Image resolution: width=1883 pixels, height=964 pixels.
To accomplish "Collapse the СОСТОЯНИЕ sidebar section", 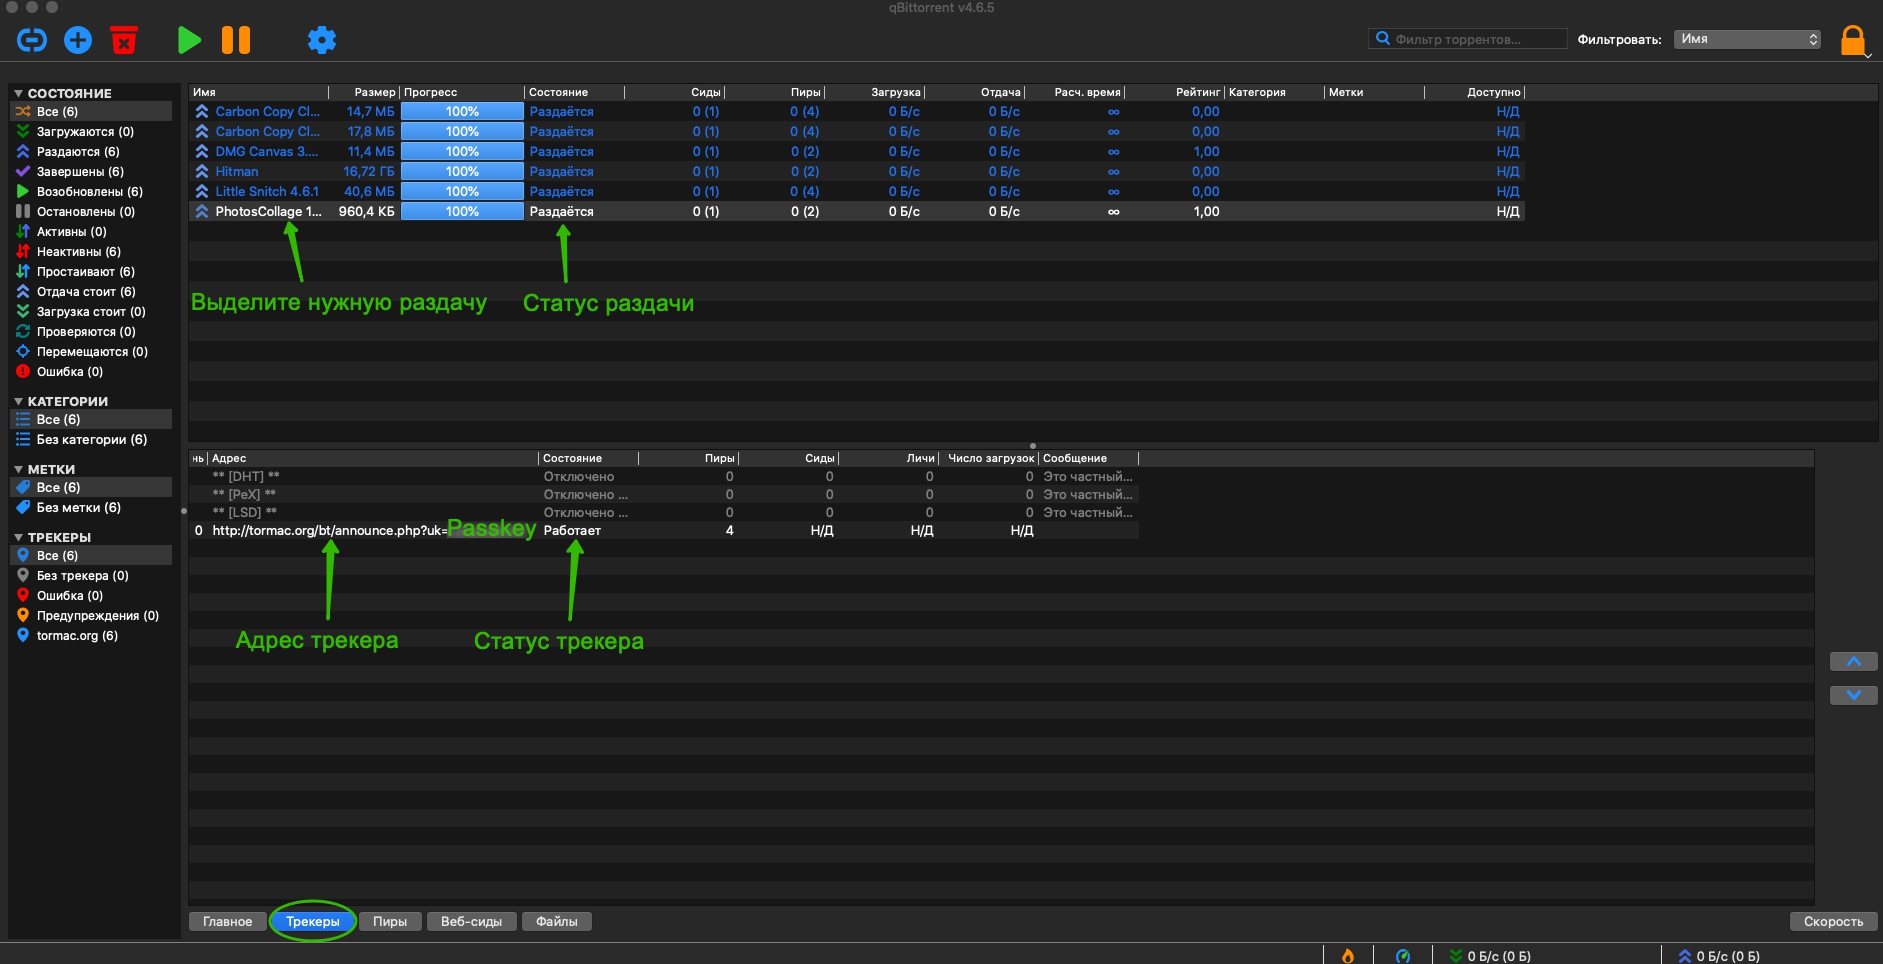I will (x=18, y=93).
